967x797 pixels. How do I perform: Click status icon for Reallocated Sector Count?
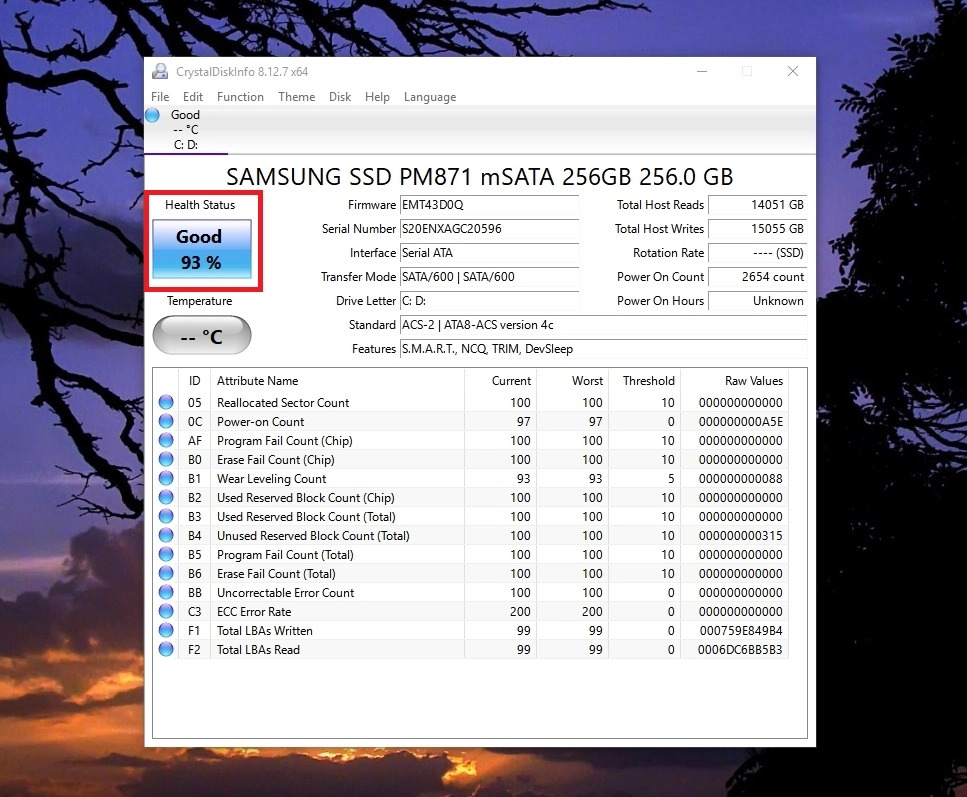tap(166, 402)
